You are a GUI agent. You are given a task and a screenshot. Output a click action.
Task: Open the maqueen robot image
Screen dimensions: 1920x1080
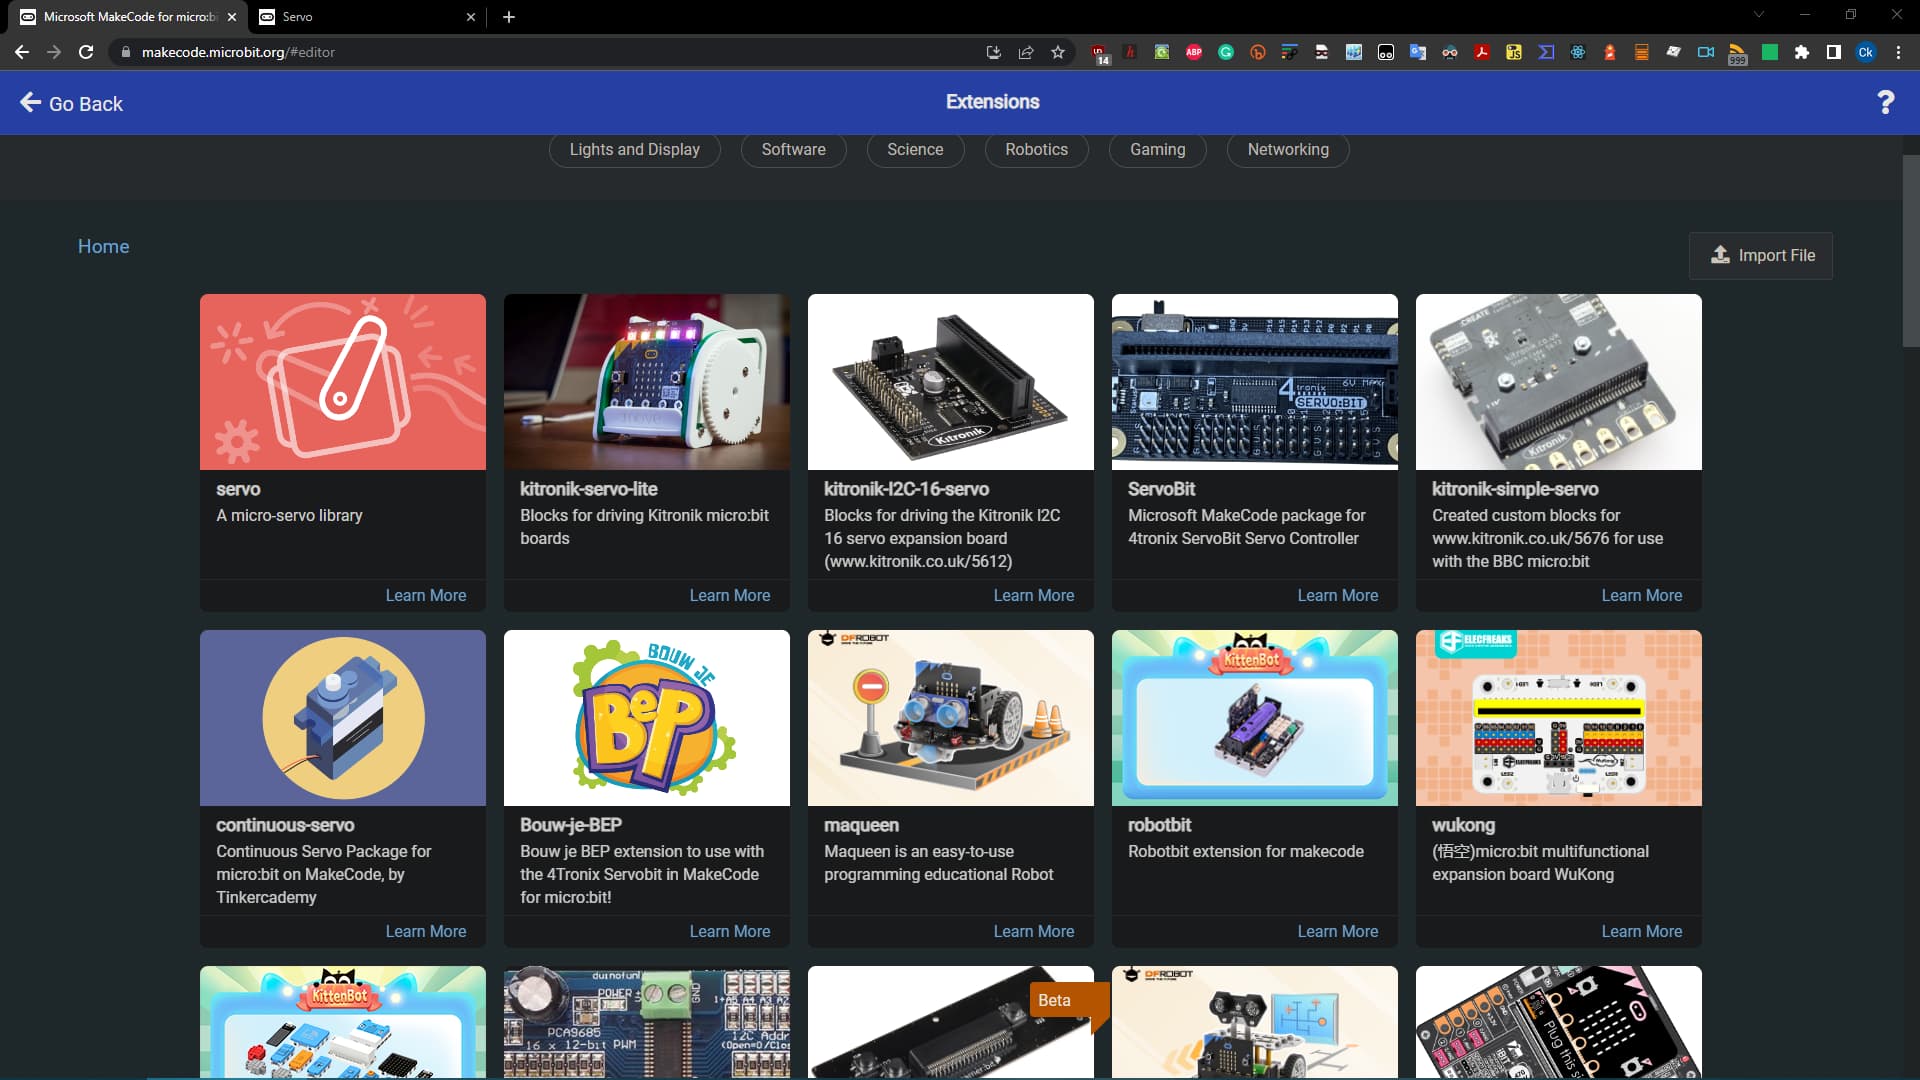[951, 718]
